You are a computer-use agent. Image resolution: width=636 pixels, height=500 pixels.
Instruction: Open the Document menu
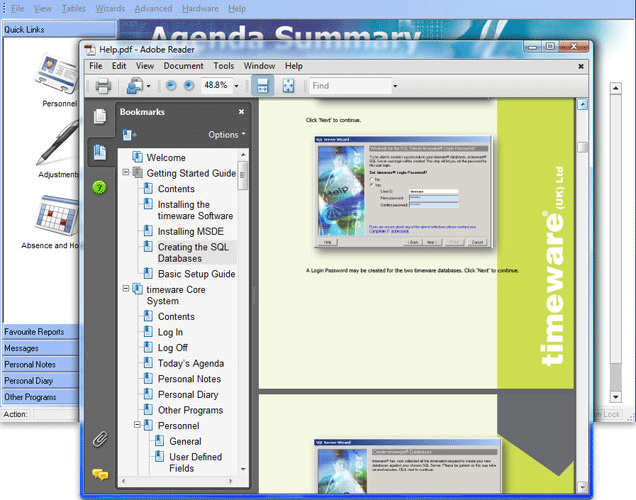click(183, 66)
